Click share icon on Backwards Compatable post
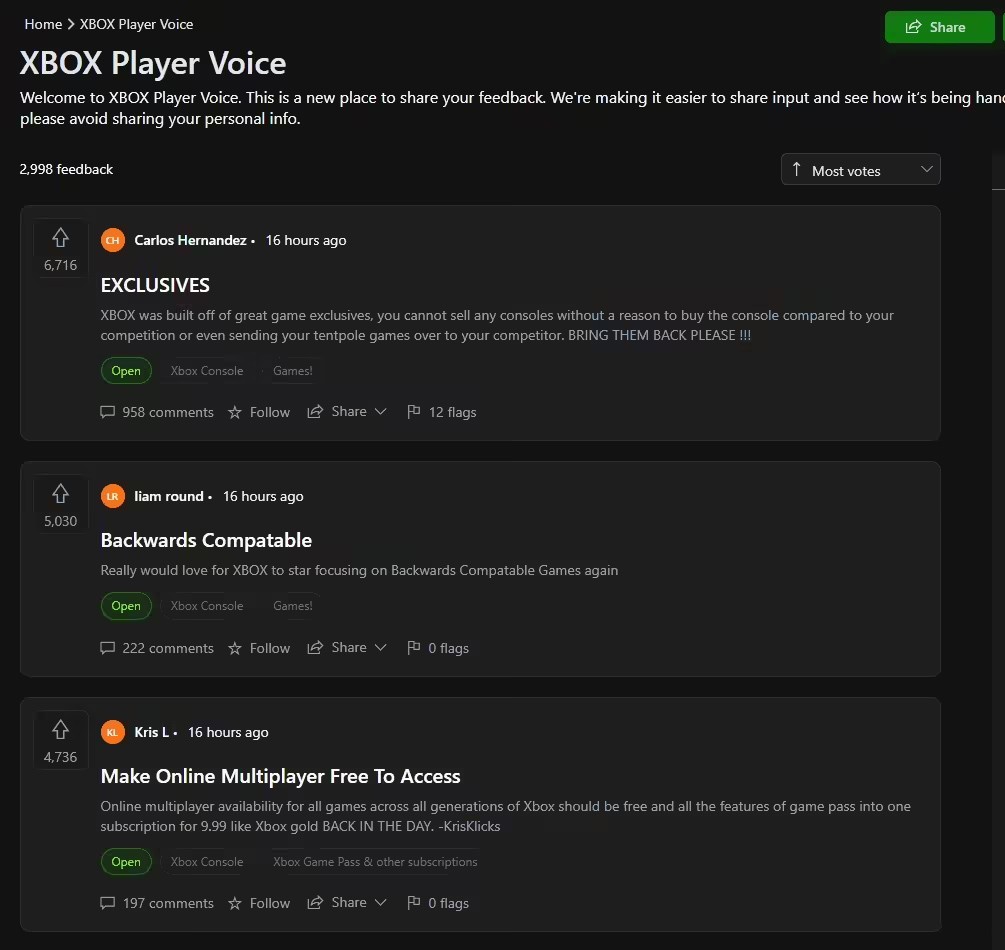This screenshot has width=1005, height=950. coord(315,647)
